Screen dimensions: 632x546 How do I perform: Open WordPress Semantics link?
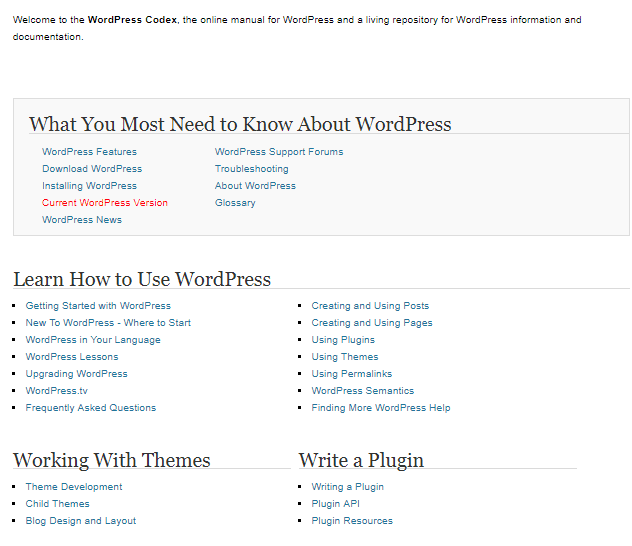tap(362, 390)
